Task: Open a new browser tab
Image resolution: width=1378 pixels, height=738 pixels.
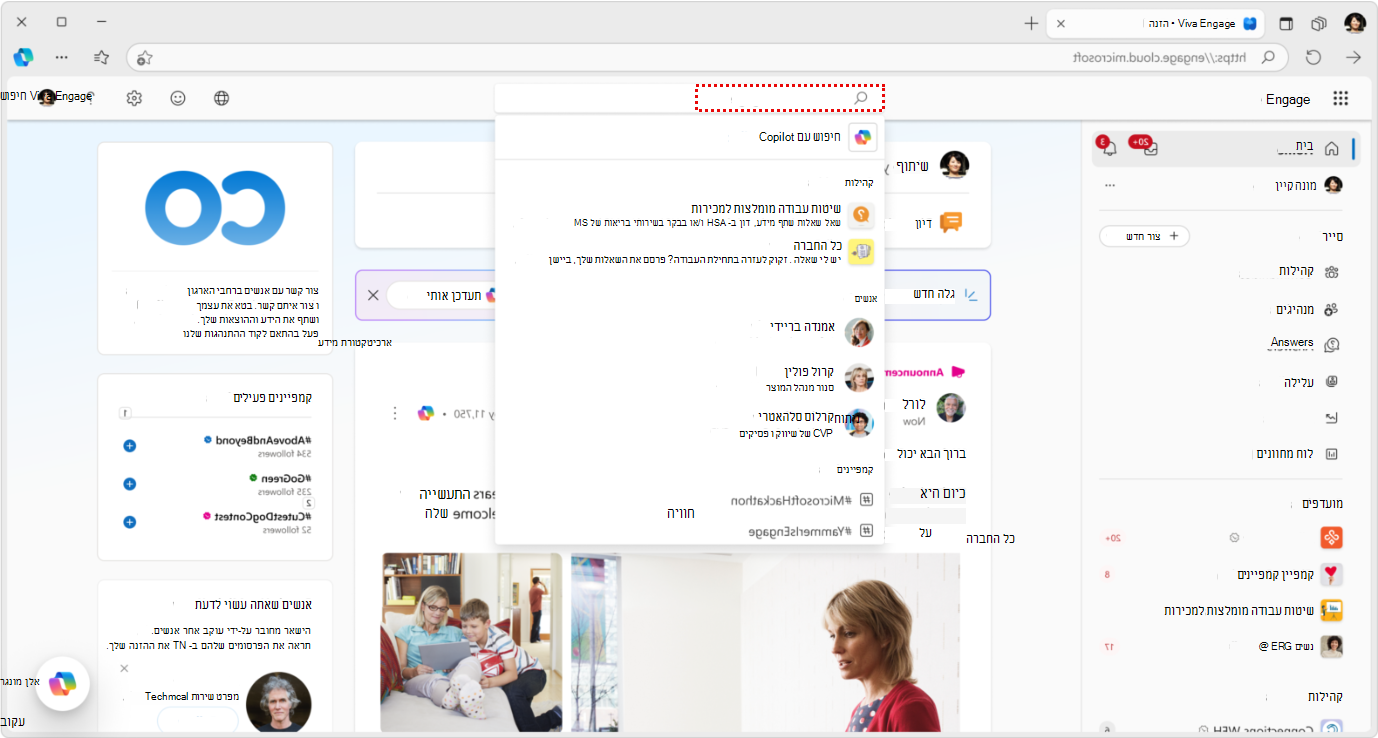Action: coord(1031,22)
